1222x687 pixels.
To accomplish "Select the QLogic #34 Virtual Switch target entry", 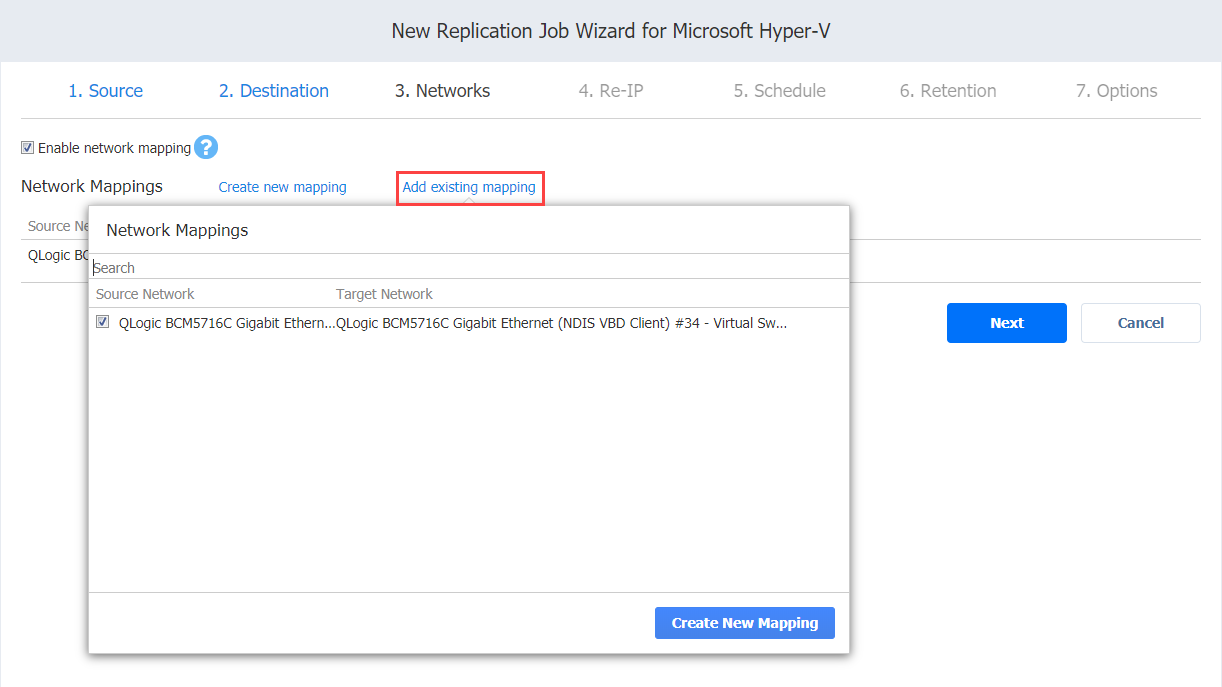I will click(x=561, y=323).
